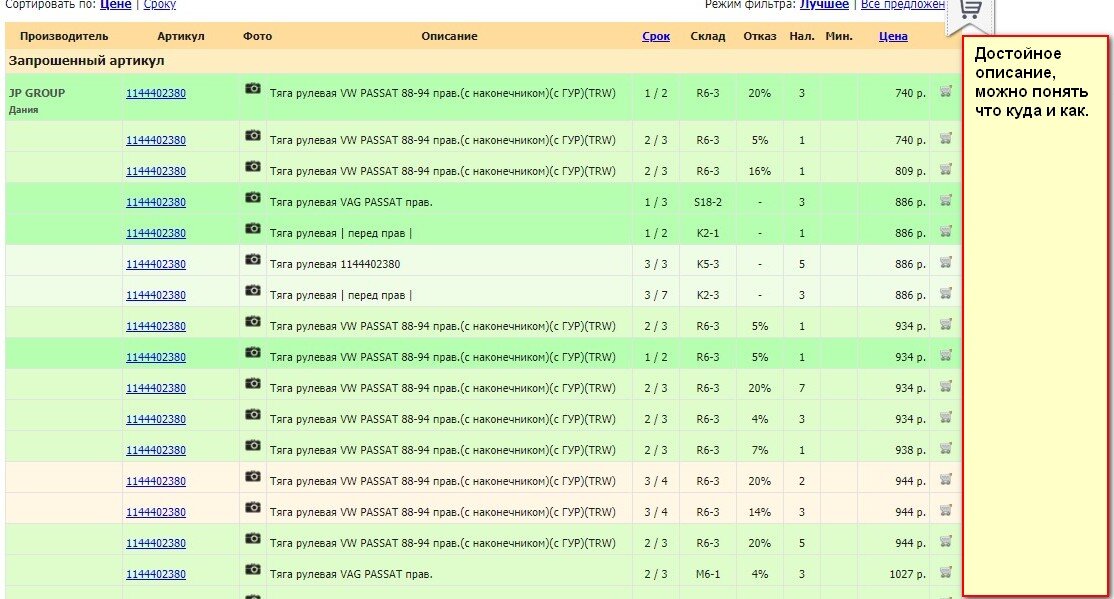Open article link in the K5-3 row
1114x599 pixels.
click(156, 264)
